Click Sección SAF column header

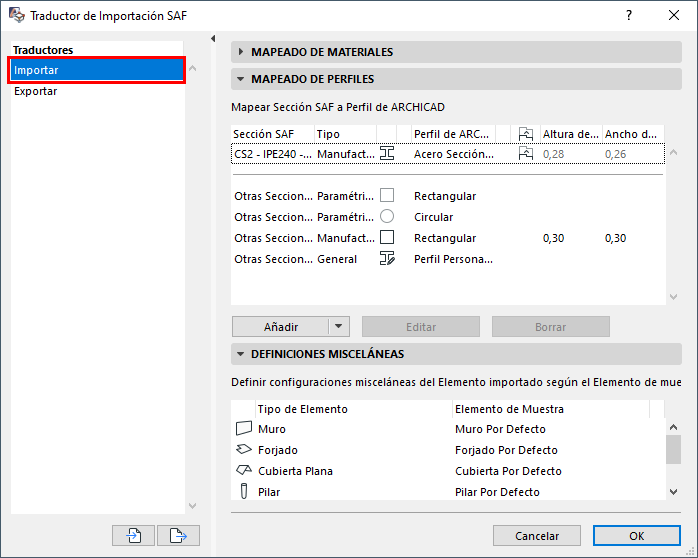(x=272, y=134)
